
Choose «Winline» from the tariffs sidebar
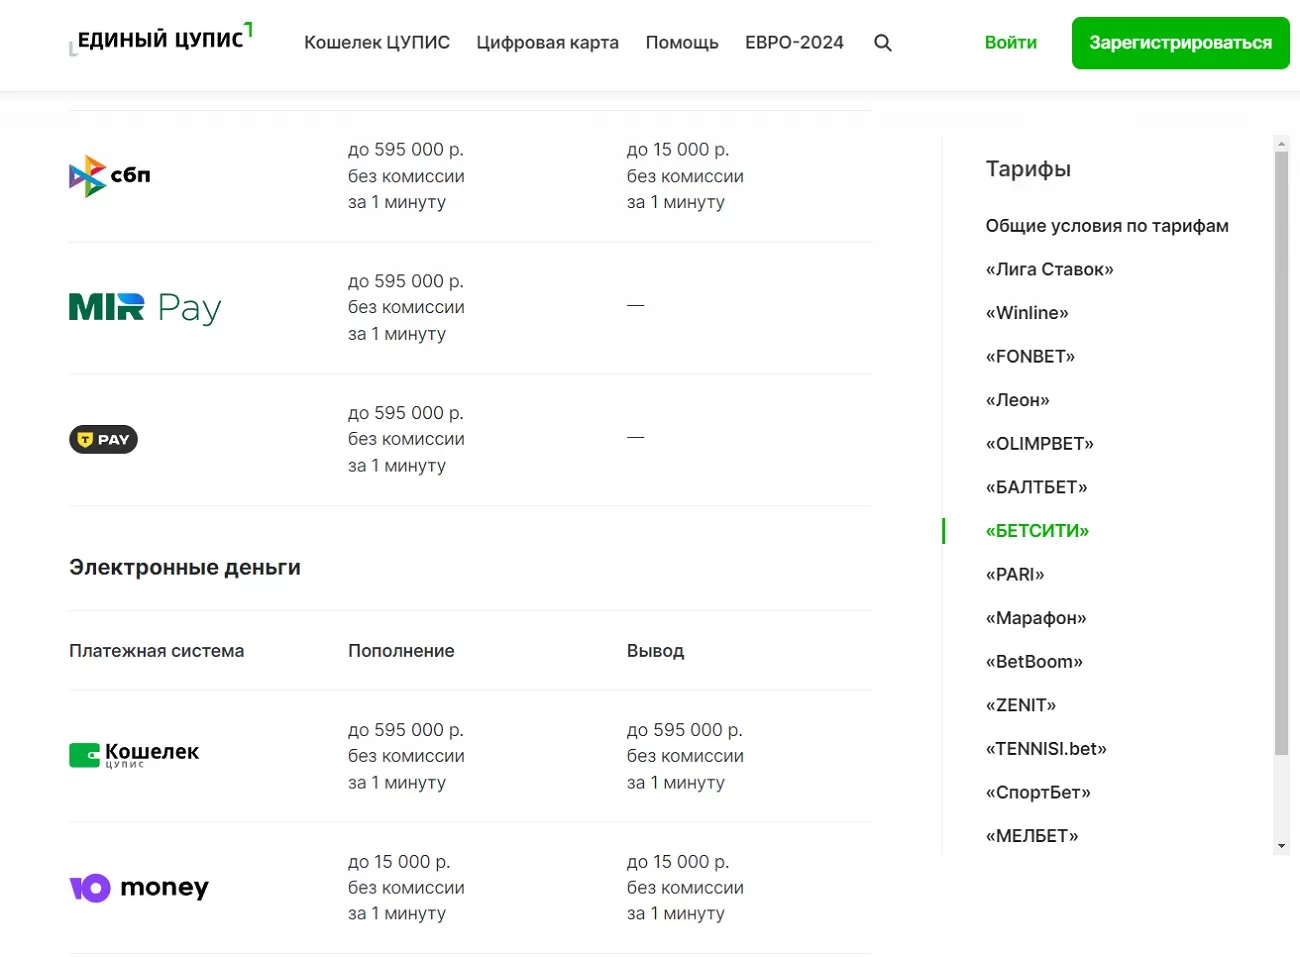coord(1027,313)
